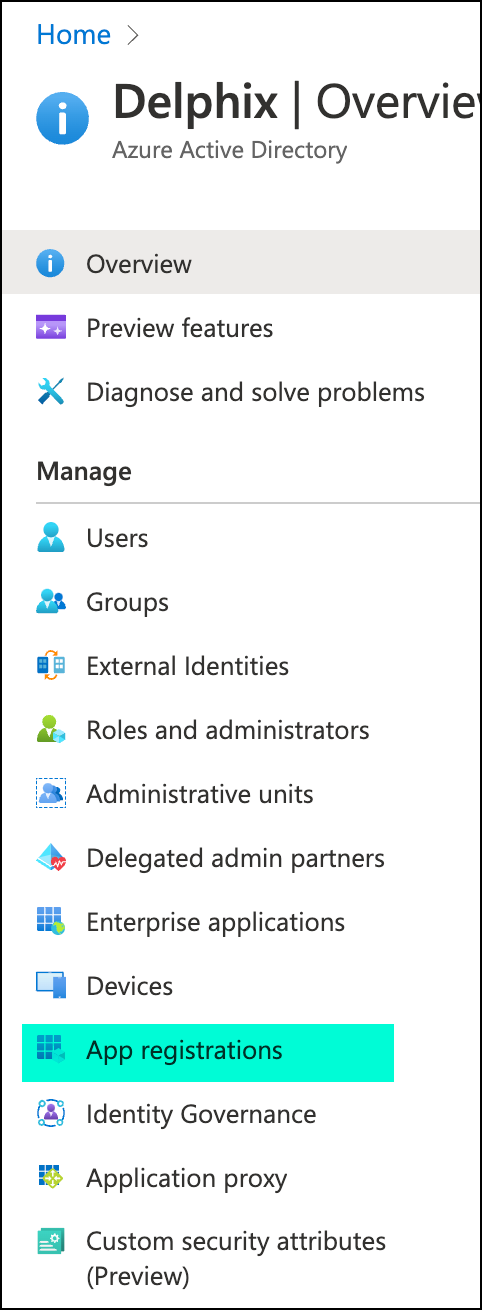Click the Overview info icon in sidebar
This screenshot has height=1310, width=482.
click(50, 264)
